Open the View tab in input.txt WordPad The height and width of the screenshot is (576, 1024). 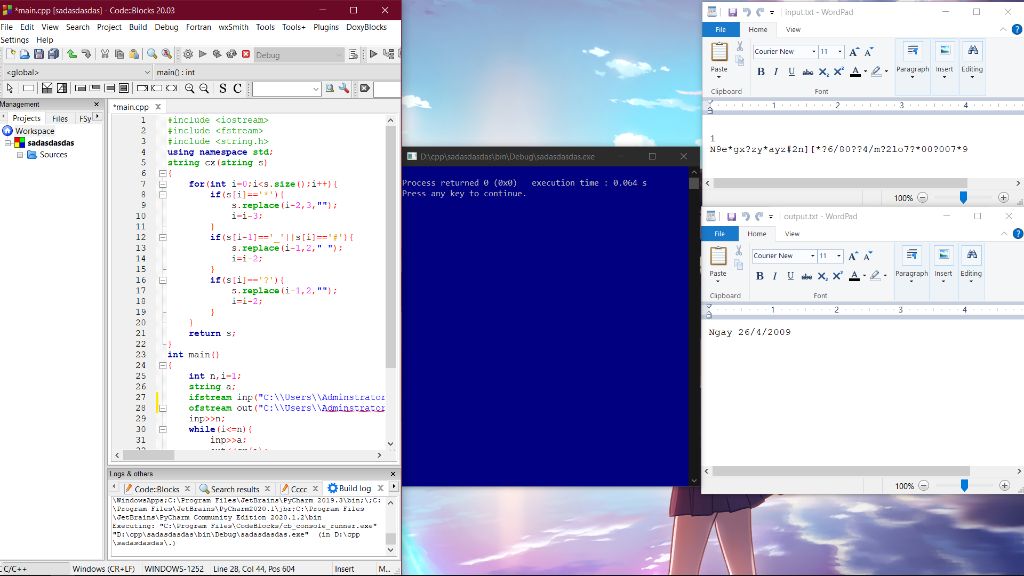point(793,29)
